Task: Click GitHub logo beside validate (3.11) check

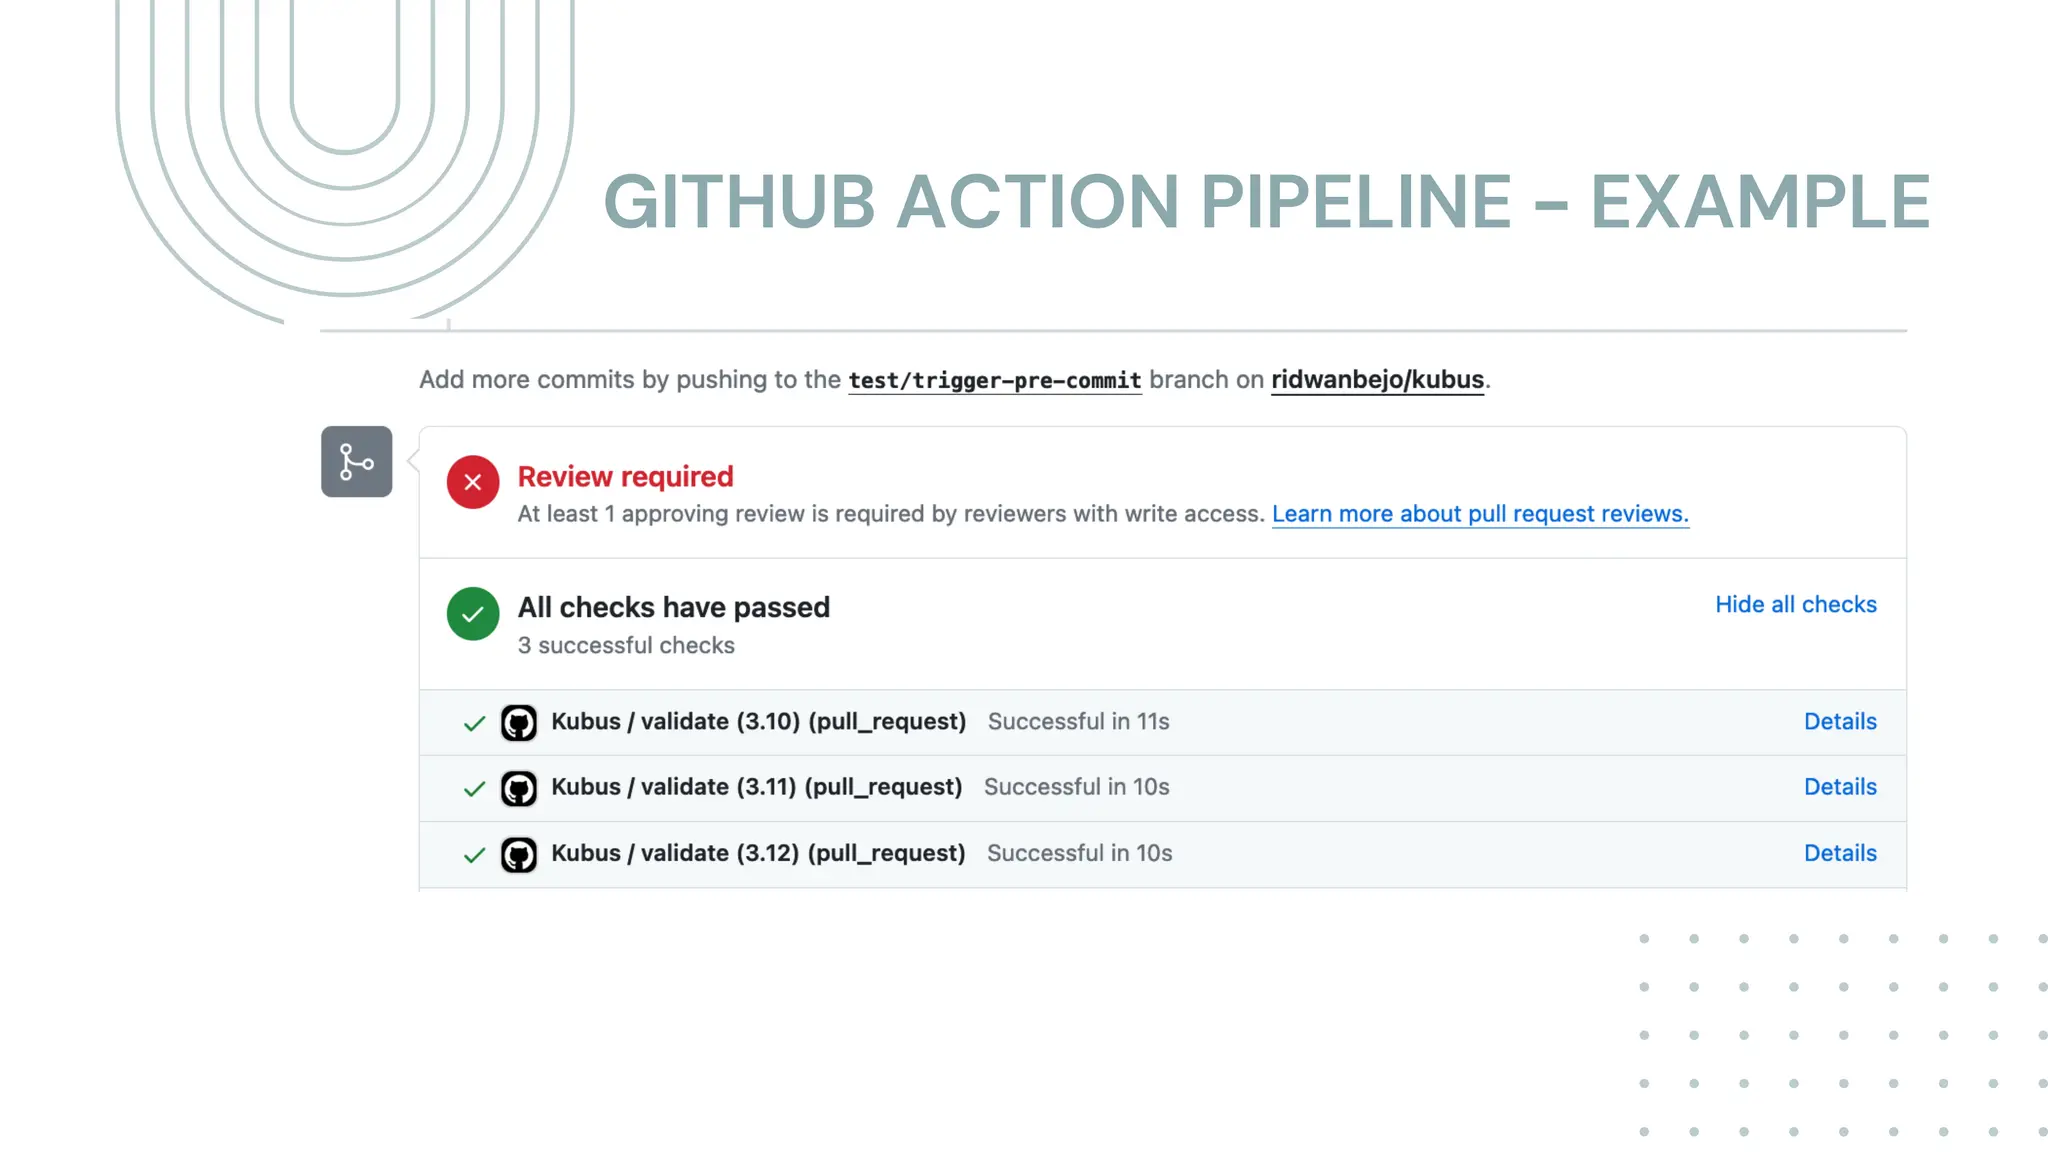Action: pos(519,788)
